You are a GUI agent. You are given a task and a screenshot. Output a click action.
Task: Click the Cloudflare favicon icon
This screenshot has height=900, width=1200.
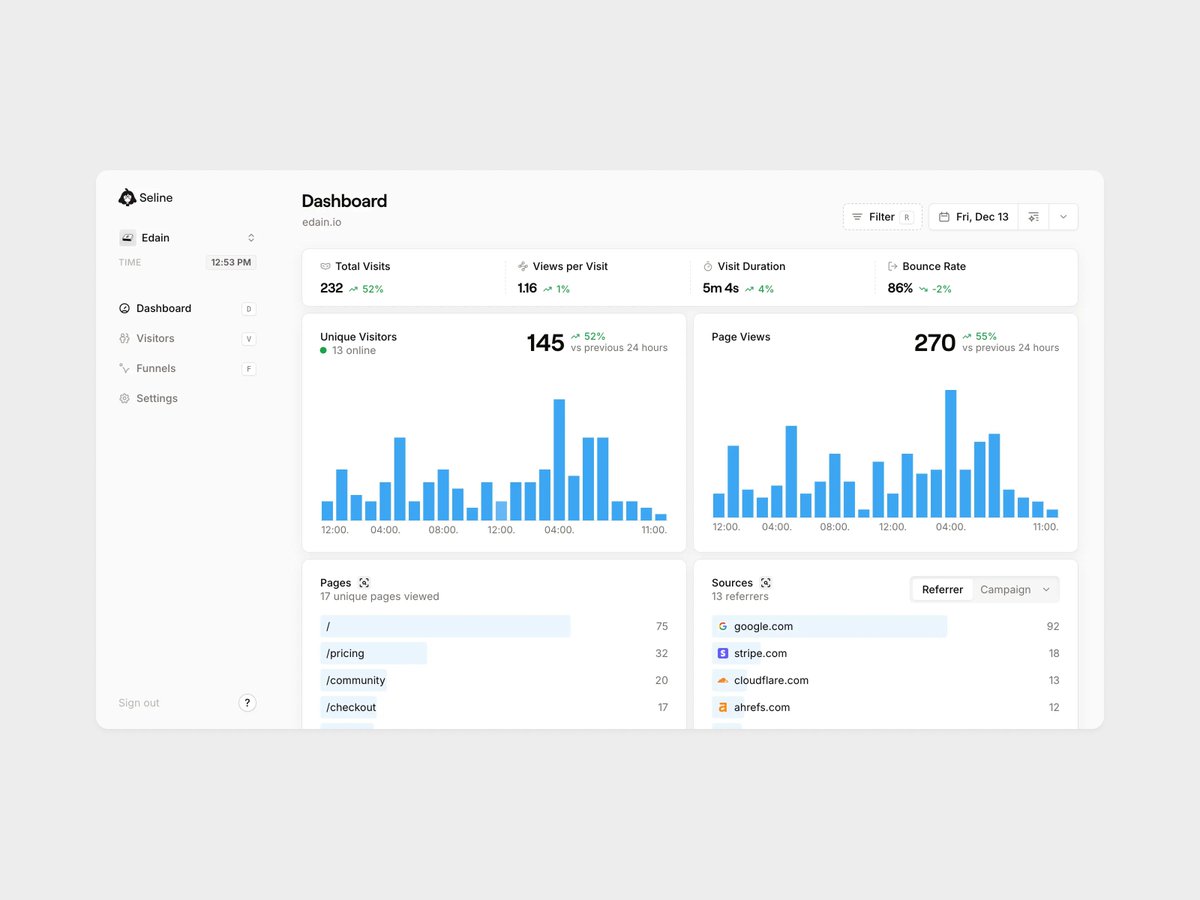723,680
